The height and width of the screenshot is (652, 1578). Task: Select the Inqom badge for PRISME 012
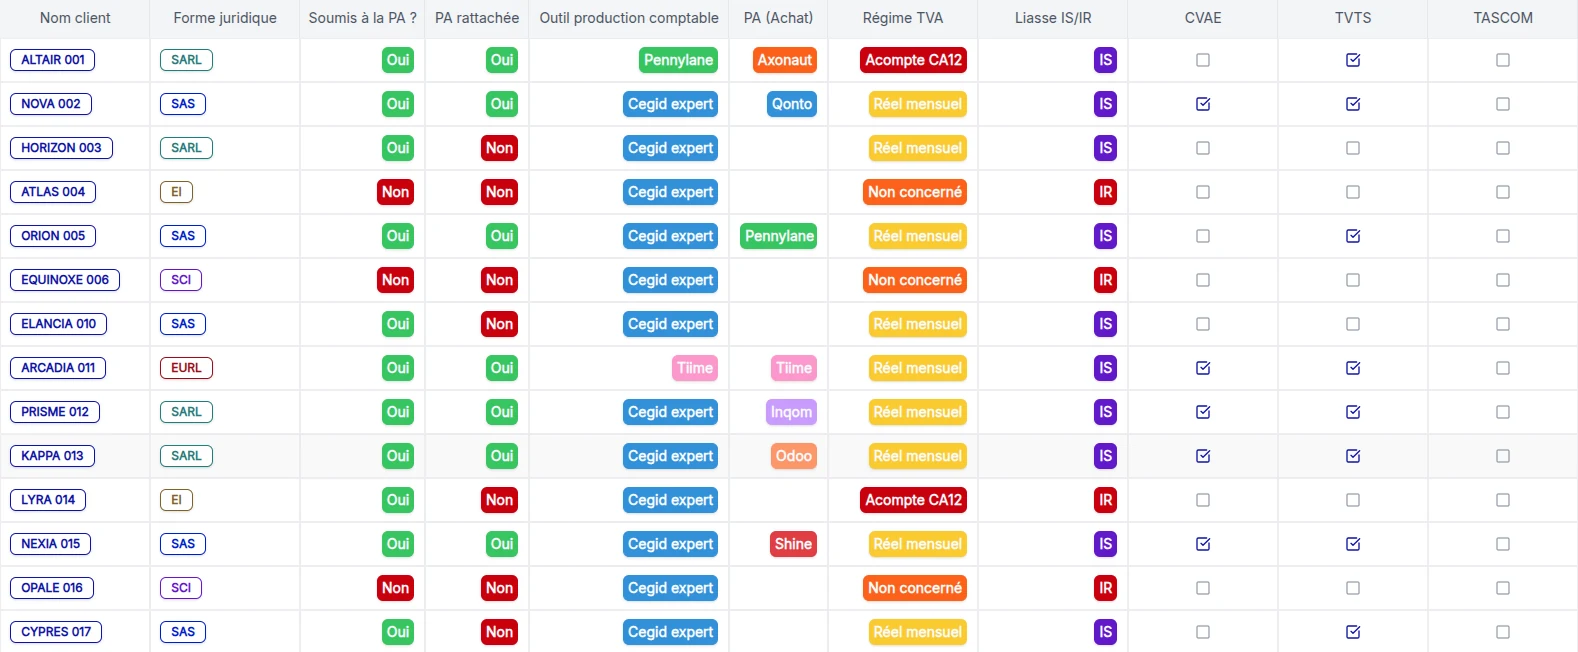(x=791, y=412)
